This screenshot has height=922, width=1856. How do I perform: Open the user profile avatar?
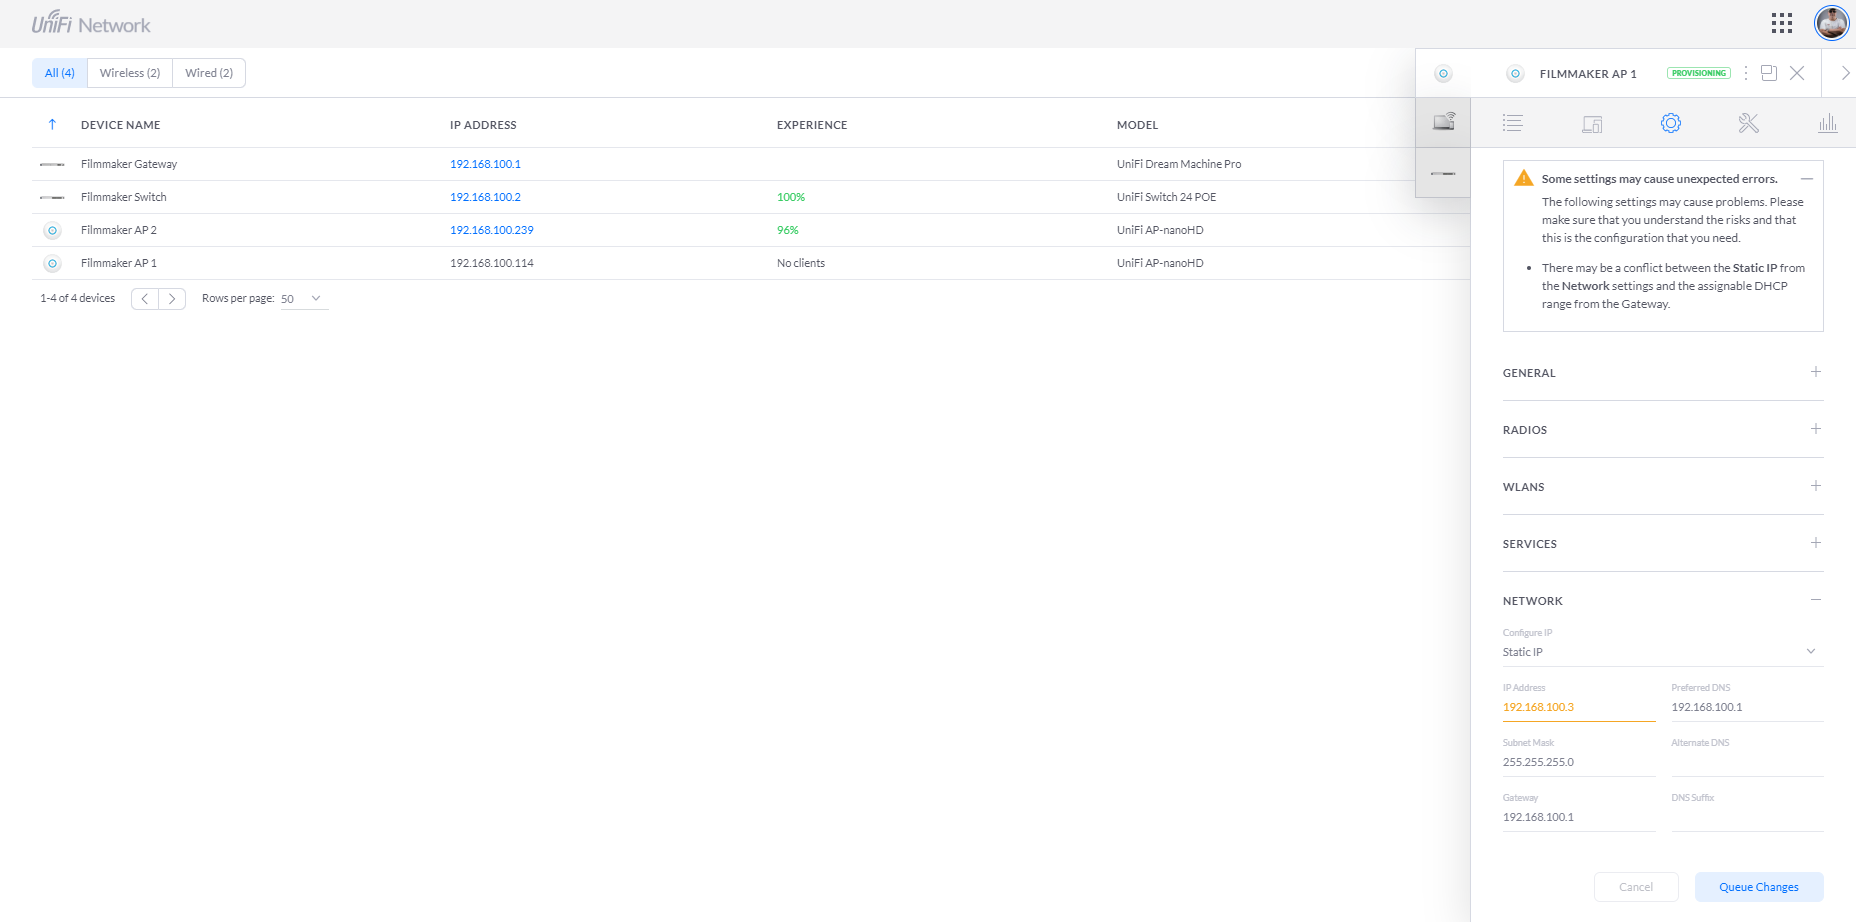coord(1832,23)
